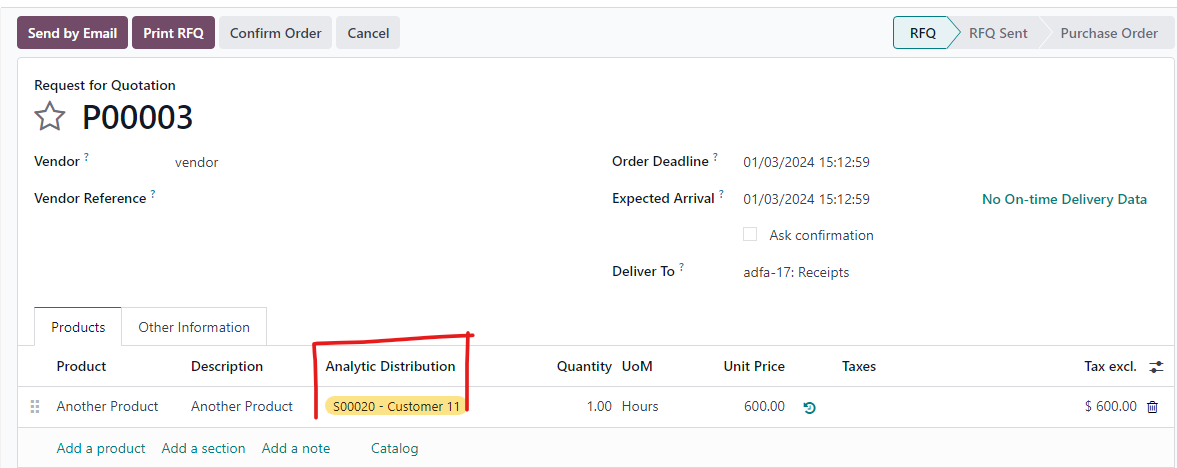Click the Analytic Distribution column header
The width and height of the screenshot is (1177, 468).
pyautogui.click(x=390, y=367)
